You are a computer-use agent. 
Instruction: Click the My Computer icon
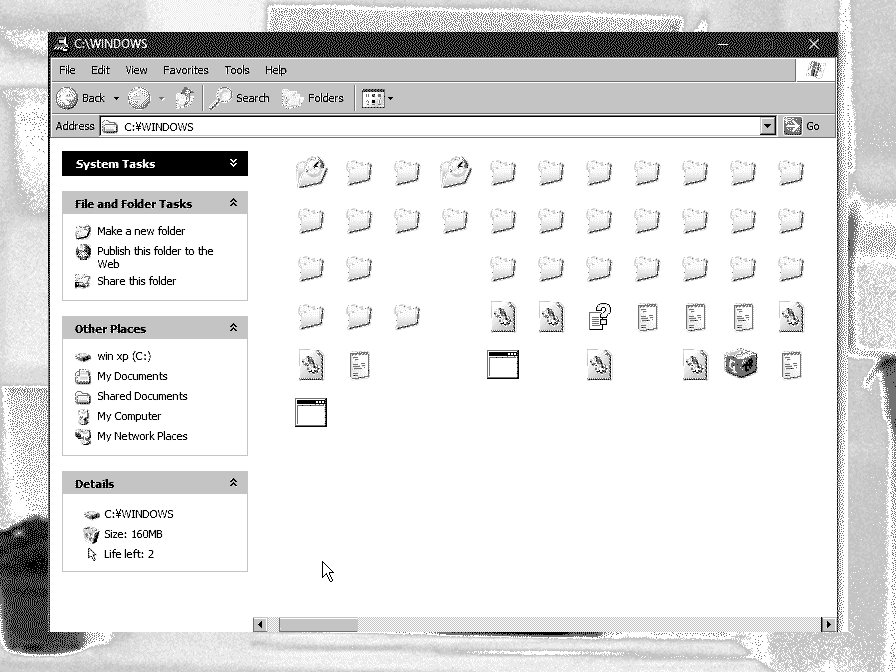(x=83, y=417)
